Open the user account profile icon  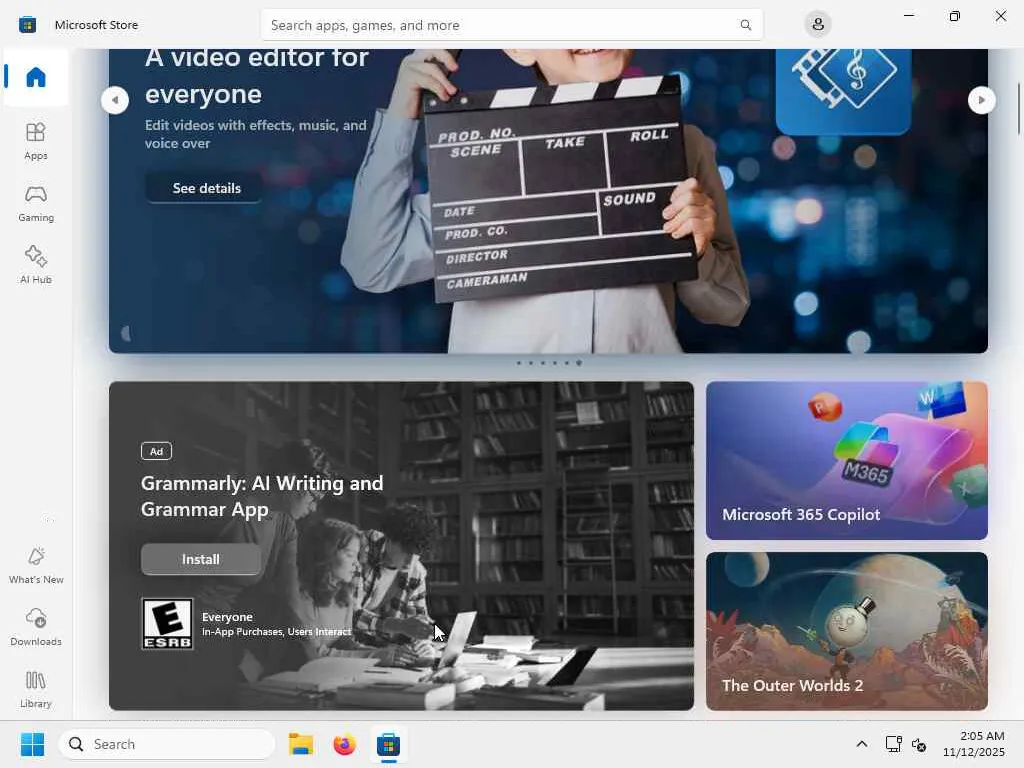818,25
